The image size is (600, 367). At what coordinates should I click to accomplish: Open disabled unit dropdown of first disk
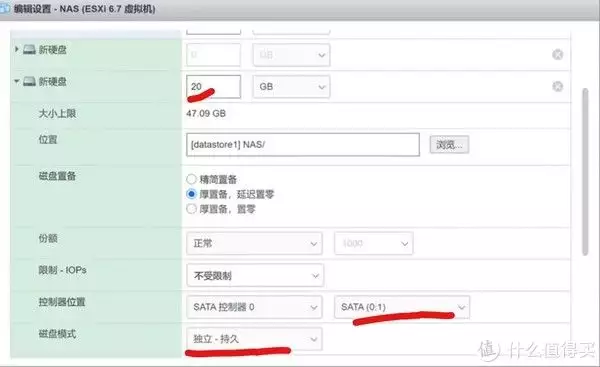pyautogui.click(x=291, y=55)
